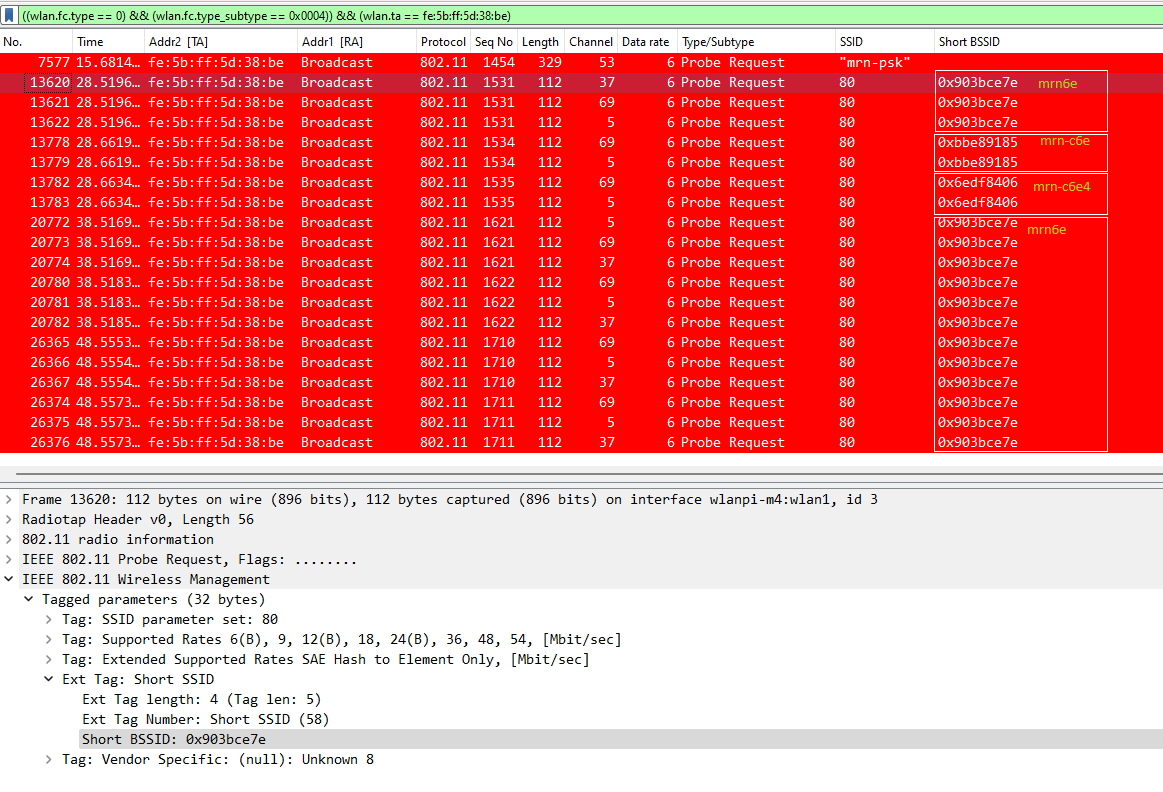Expand the IEEE 802.11 Probe Request section
The height and width of the screenshot is (792, 1163).
click(10, 559)
